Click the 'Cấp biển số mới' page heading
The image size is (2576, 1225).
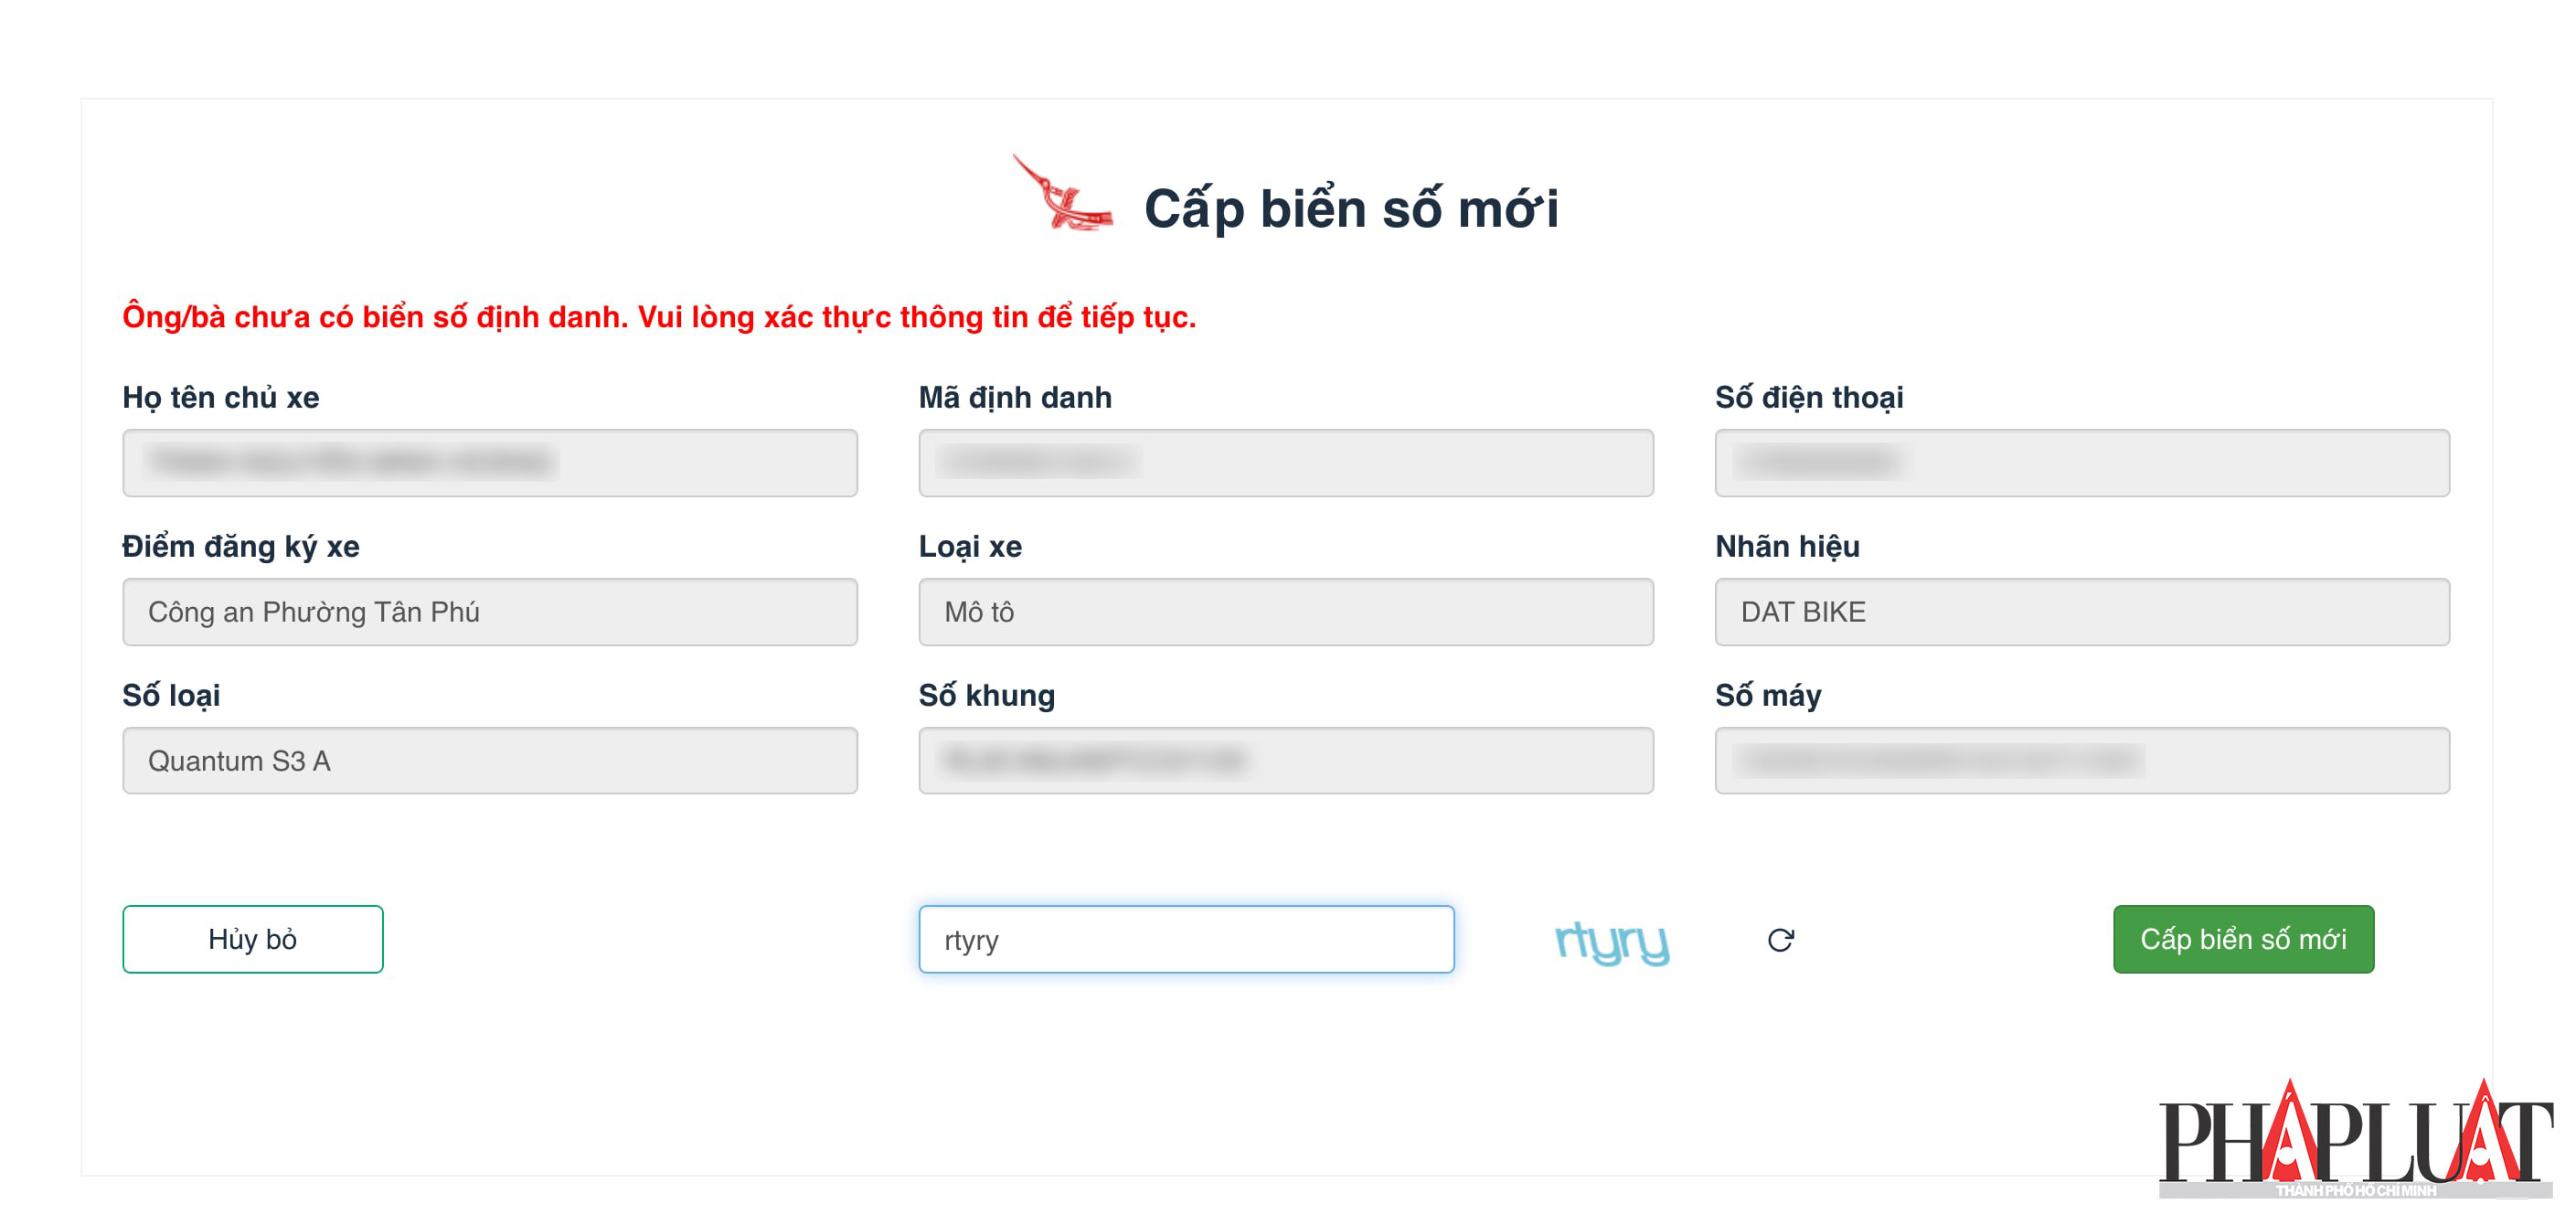(x=1350, y=209)
